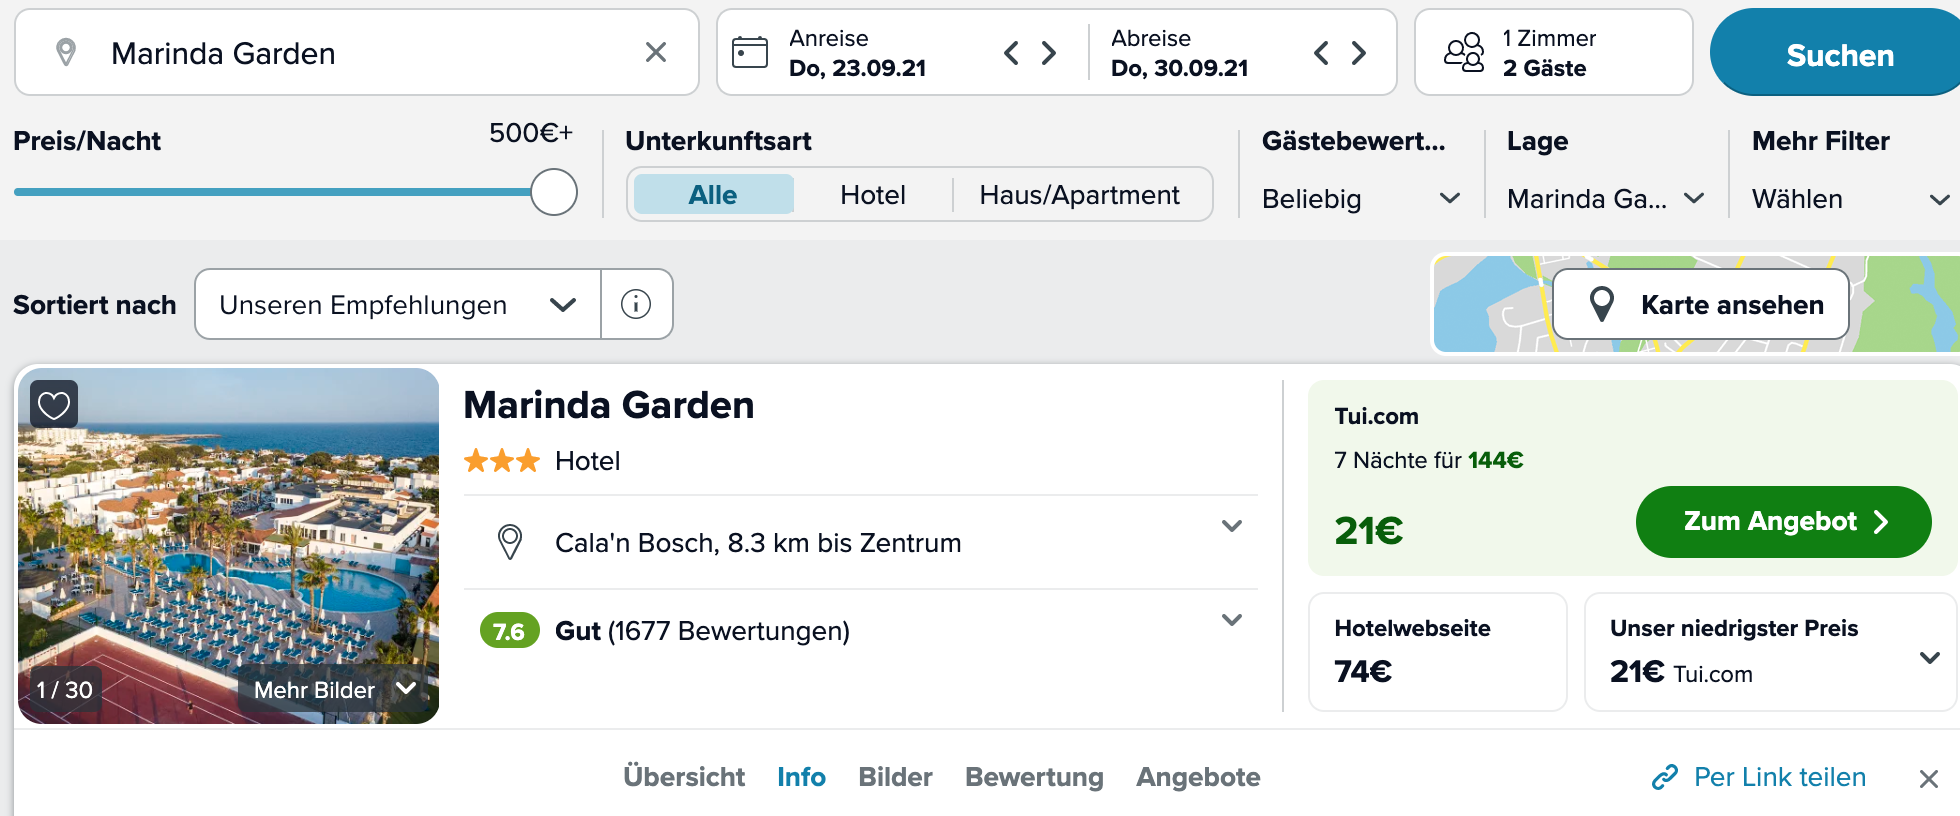Screen dimensions: 1960x816
Task: Select the Alle accommodation type
Action: point(713,194)
